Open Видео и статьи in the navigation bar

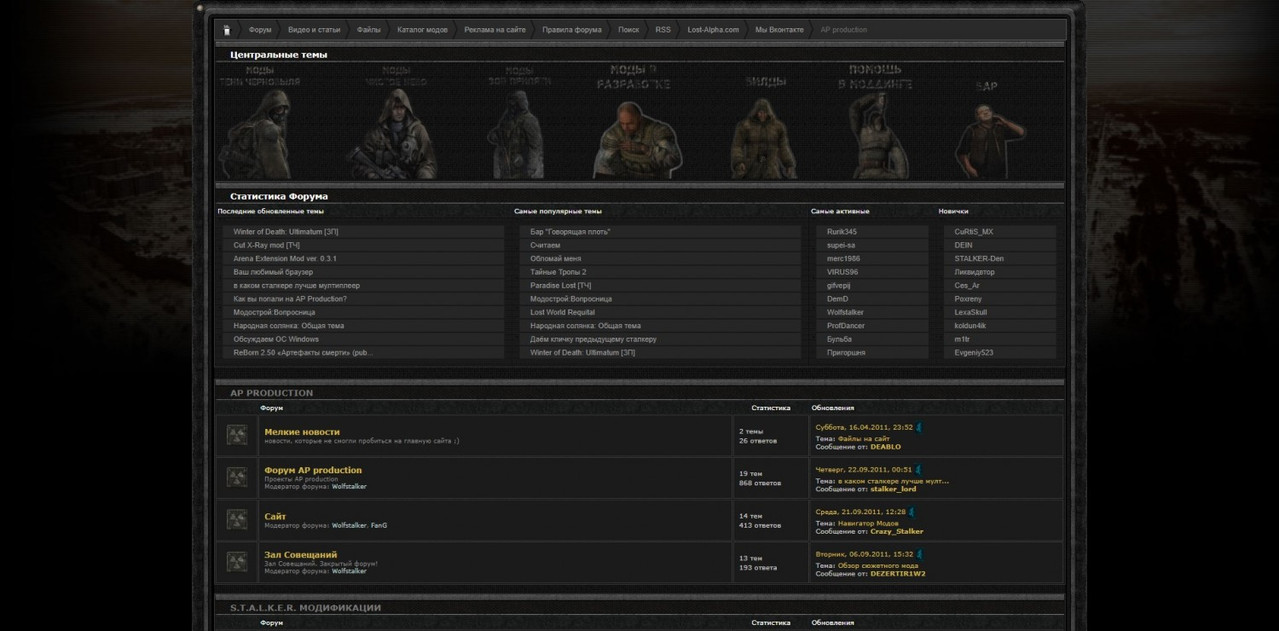click(x=314, y=30)
